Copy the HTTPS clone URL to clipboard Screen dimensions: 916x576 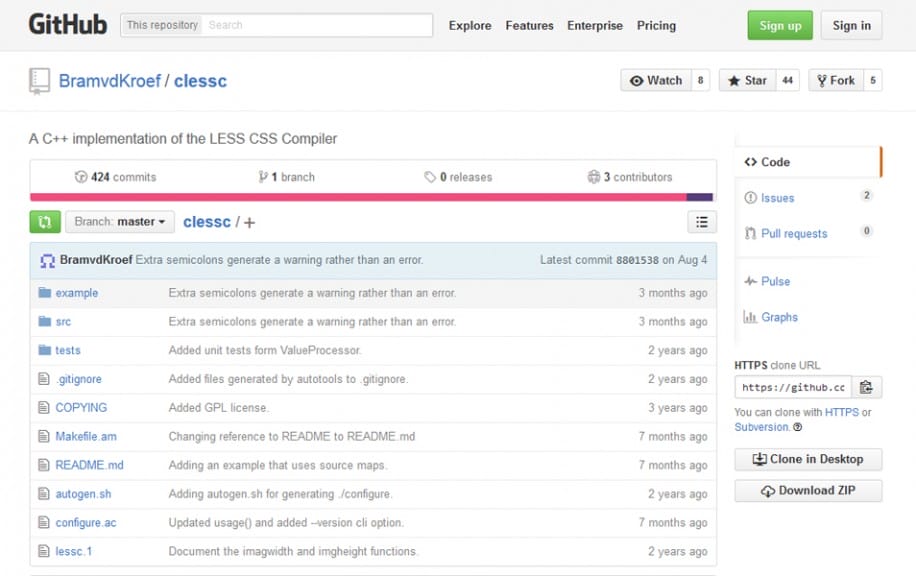click(867, 387)
